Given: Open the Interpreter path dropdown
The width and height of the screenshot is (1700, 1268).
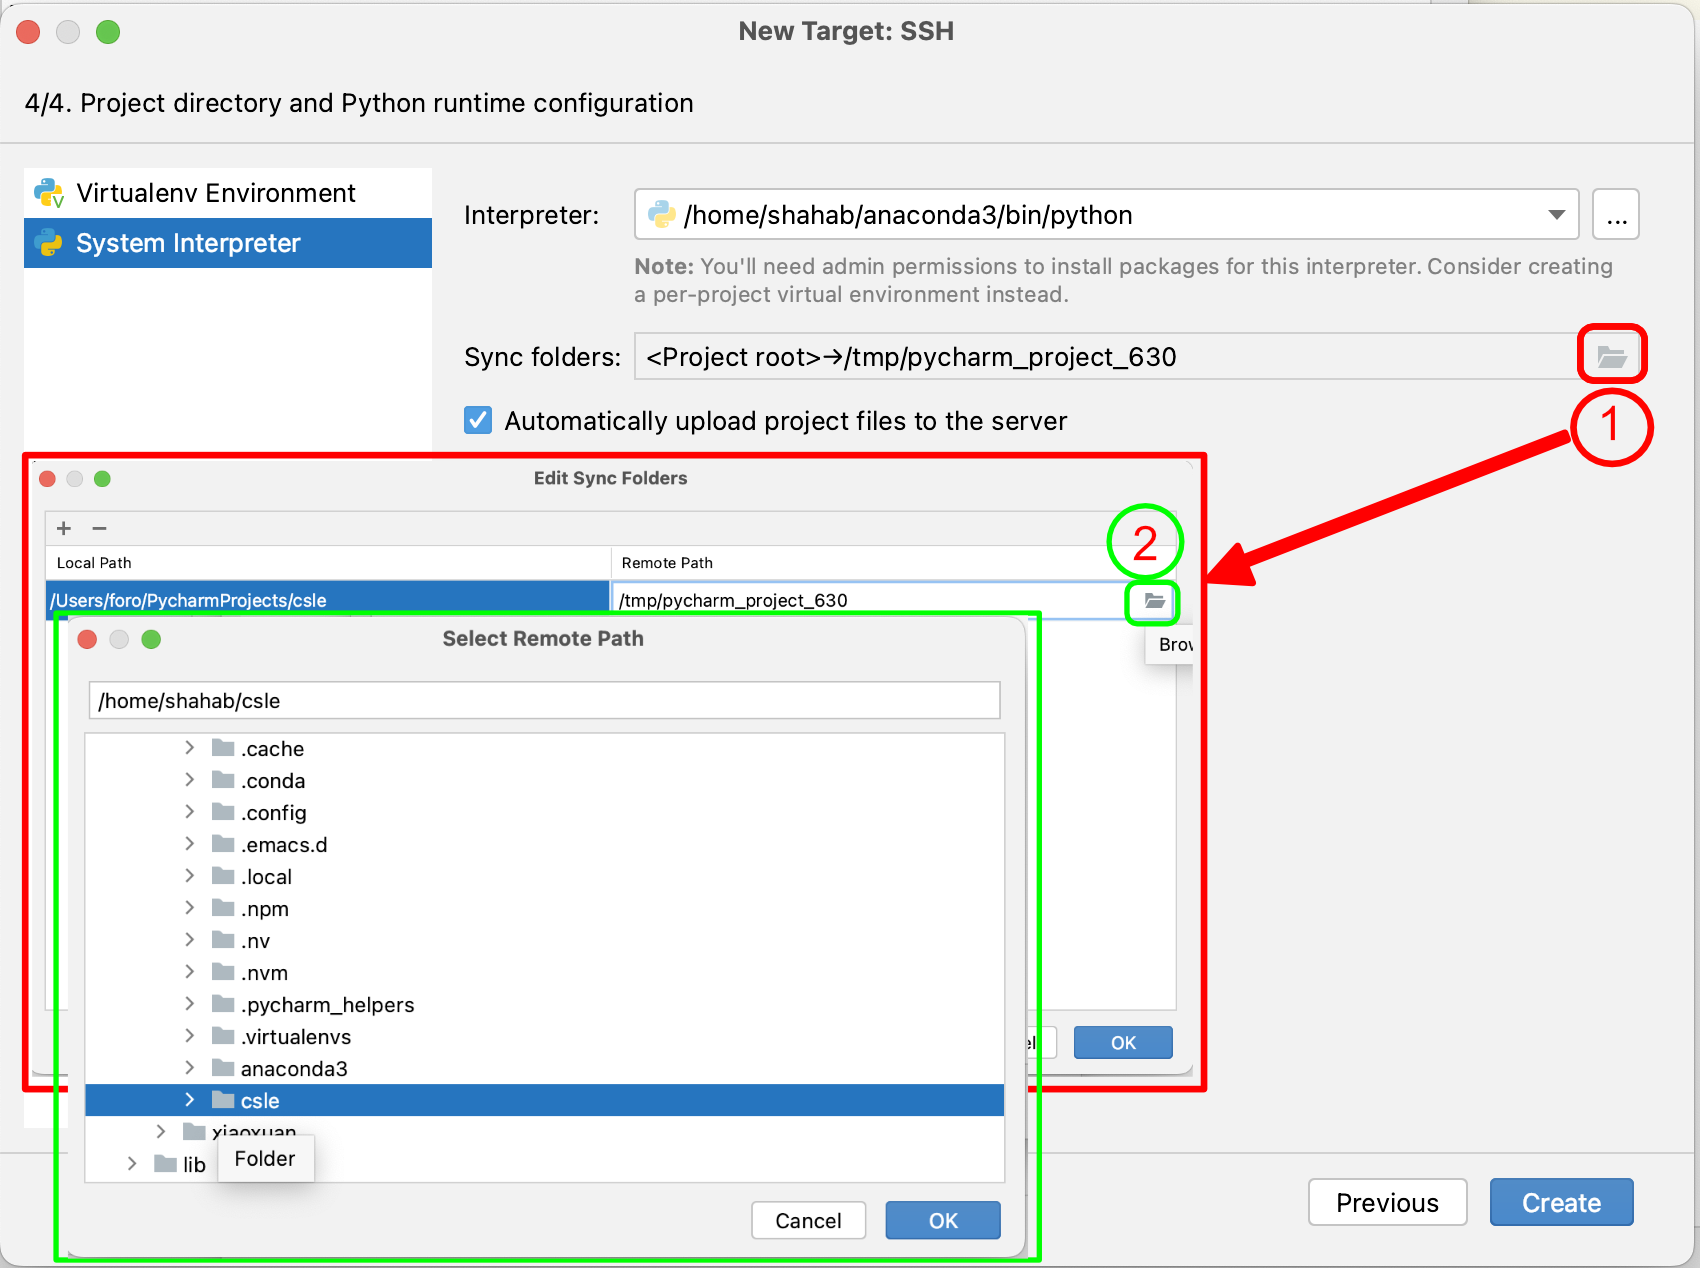Looking at the screenshot, I should pos(1556,215).
